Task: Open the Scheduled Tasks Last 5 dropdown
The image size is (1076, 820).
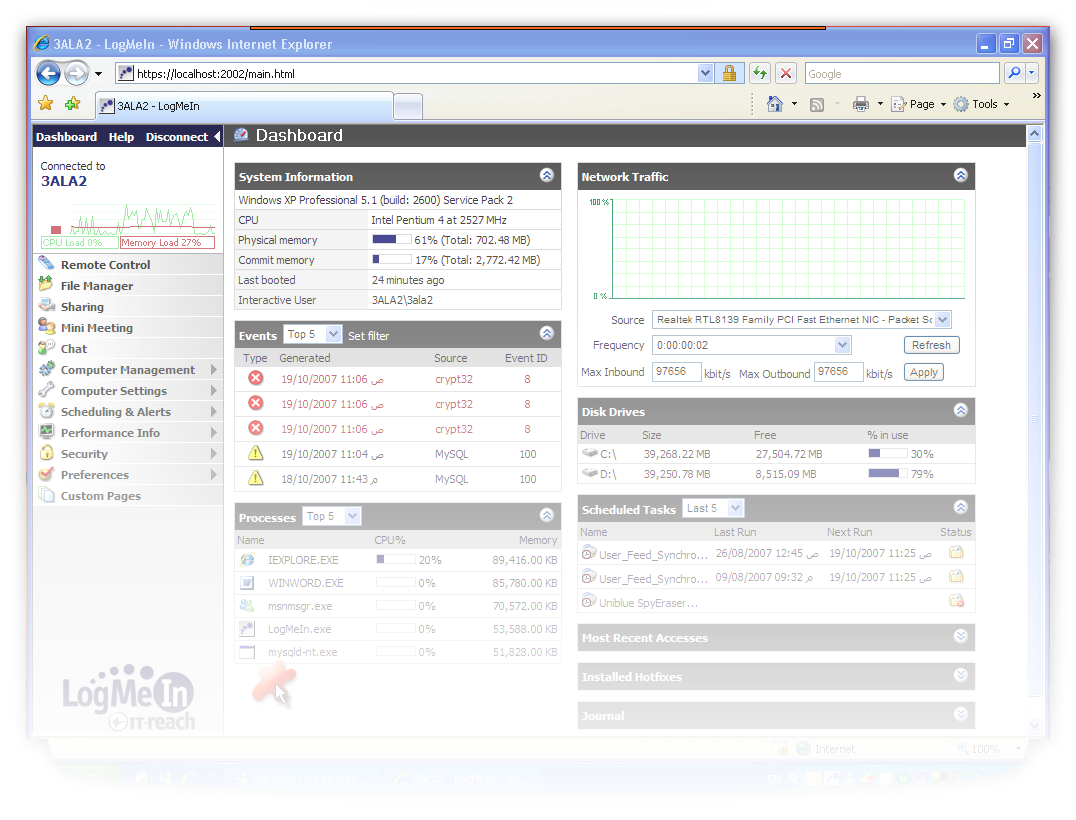Action: [x=714, y=508]
